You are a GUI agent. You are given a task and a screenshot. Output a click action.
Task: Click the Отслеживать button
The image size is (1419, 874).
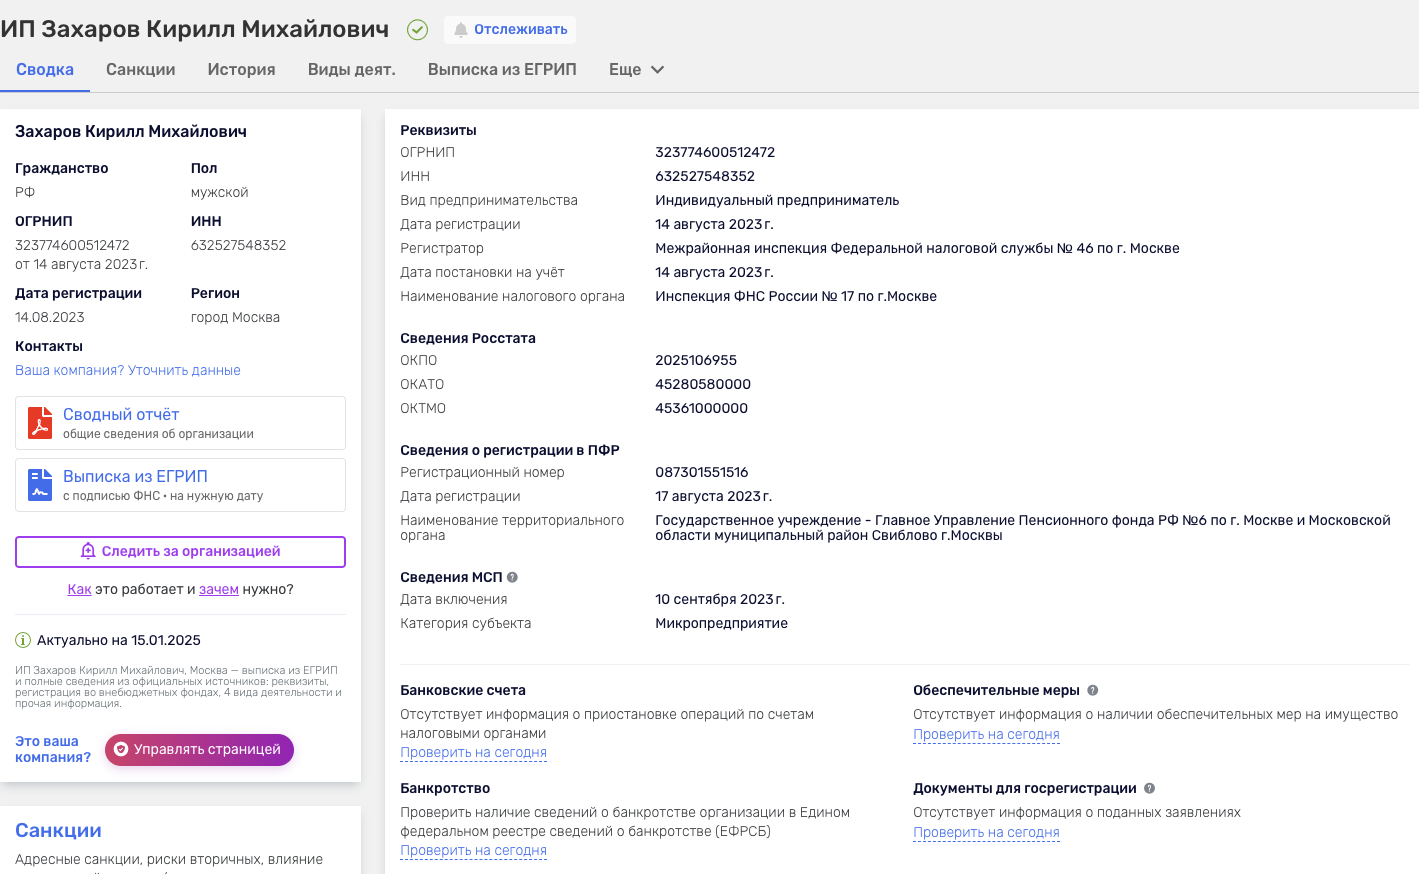coord(510,30)
